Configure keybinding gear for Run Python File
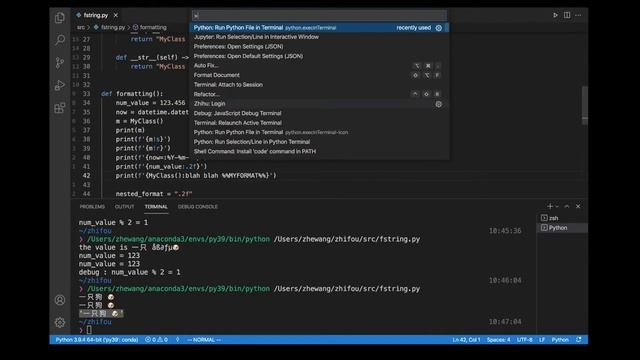 tap(439, 28)
